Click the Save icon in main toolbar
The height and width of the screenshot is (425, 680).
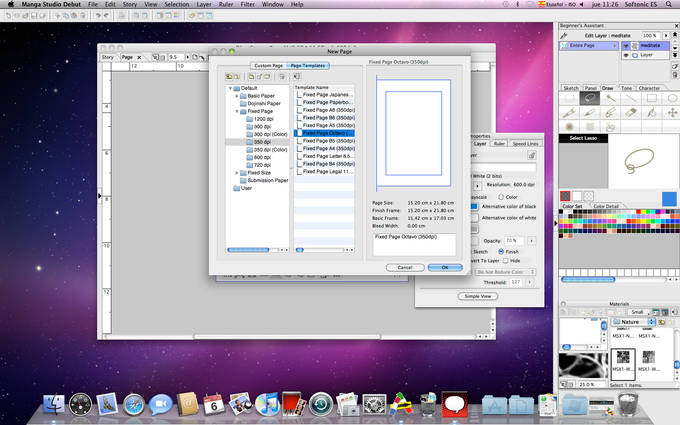[34, 16]
